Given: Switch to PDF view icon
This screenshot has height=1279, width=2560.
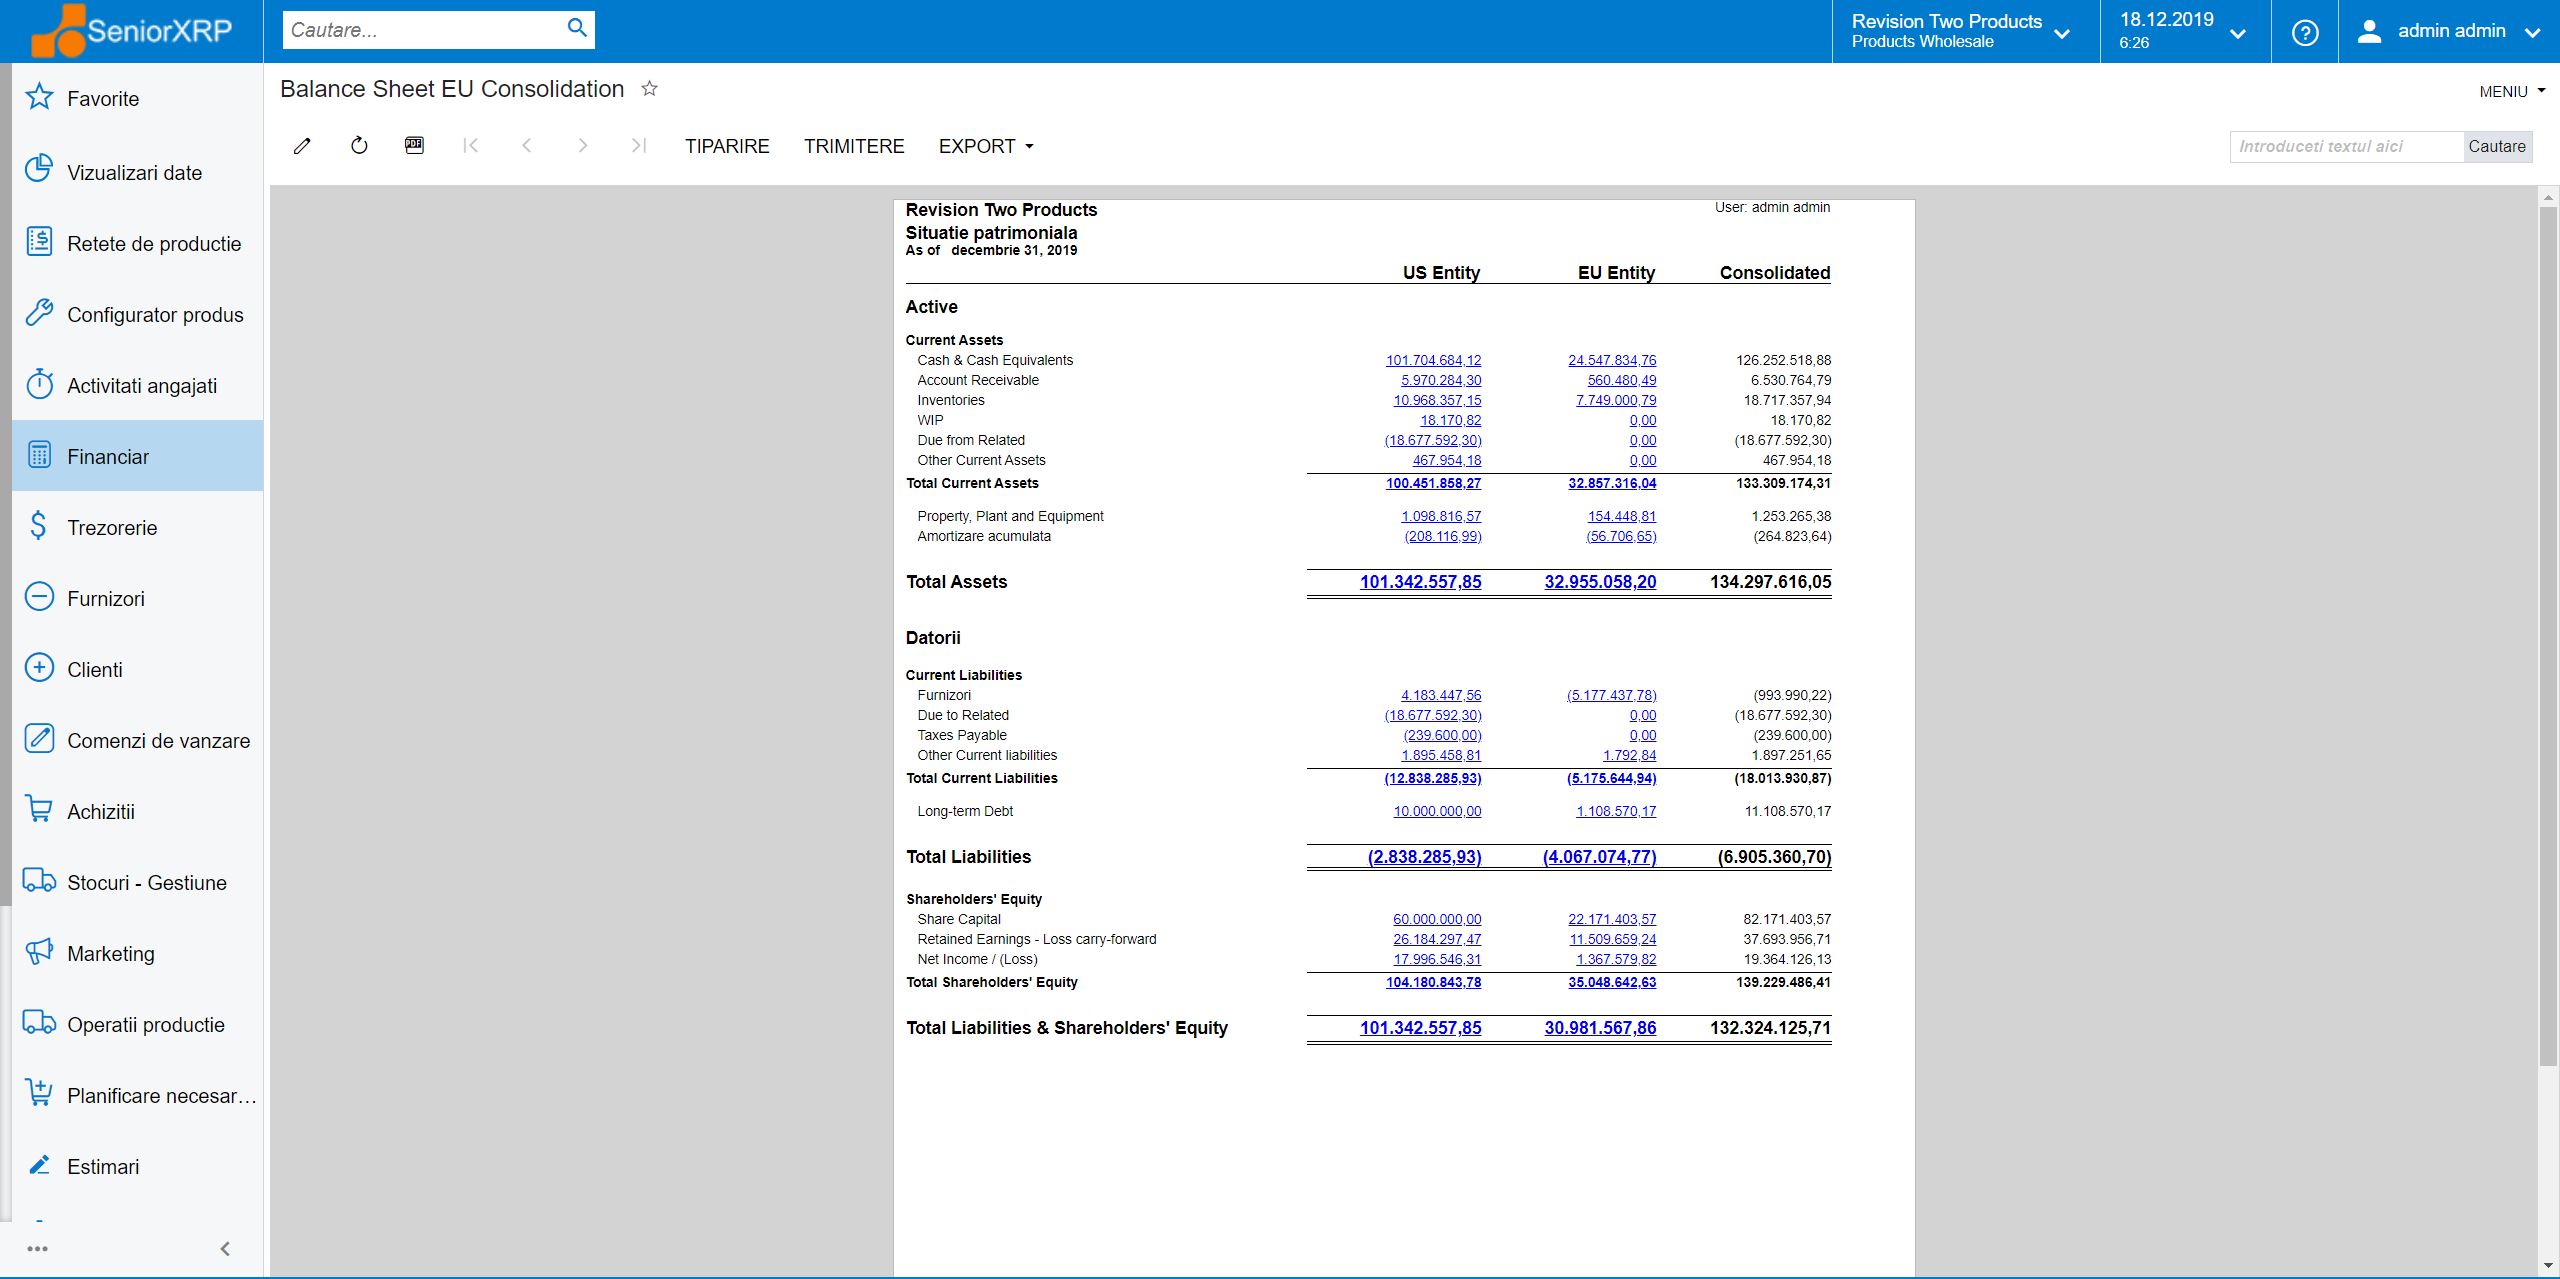Looking at the screenshot, I should [x=414, y=146].
